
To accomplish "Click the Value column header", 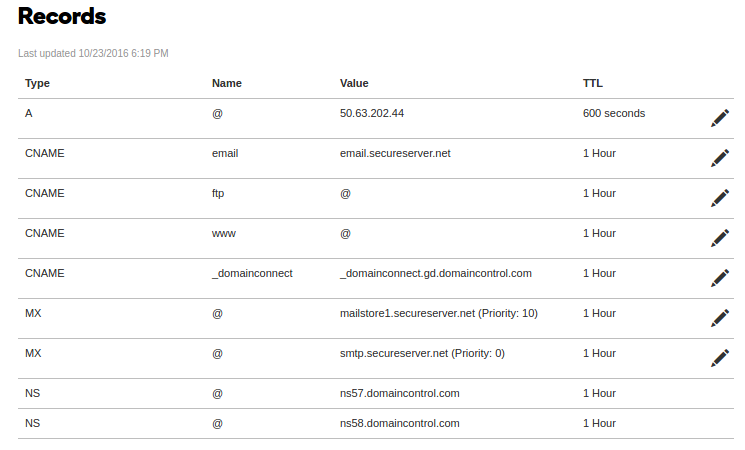I will pos(354,83).
